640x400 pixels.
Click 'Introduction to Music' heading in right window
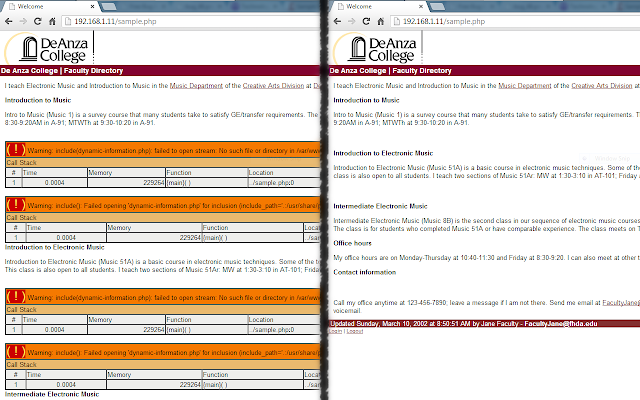[x=367, y=100]
